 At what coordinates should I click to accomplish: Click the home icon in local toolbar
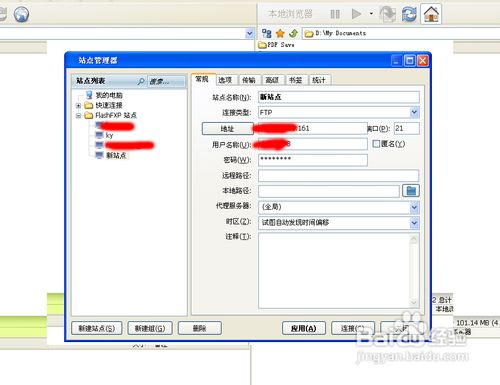click(x=431, y=14)
